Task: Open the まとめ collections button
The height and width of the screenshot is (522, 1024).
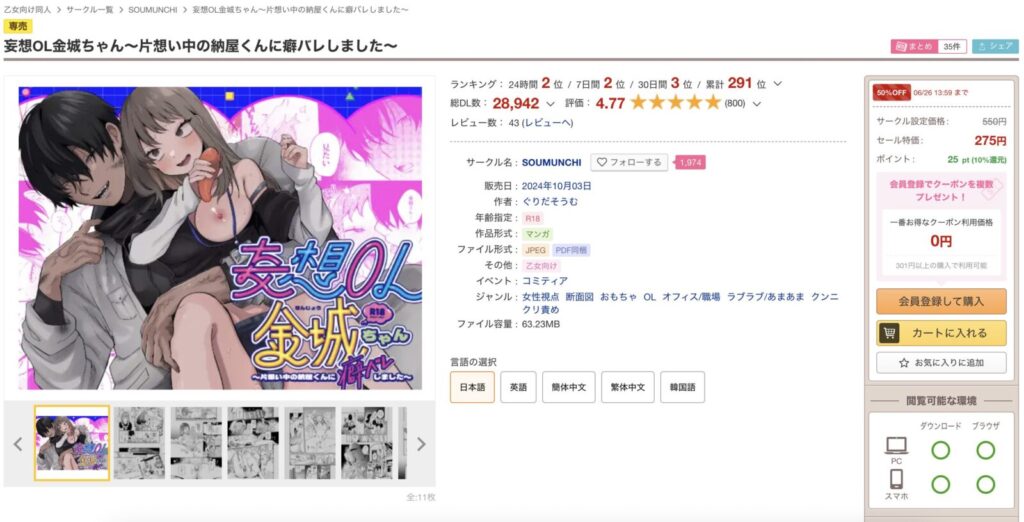Action: tap(929, 46)
